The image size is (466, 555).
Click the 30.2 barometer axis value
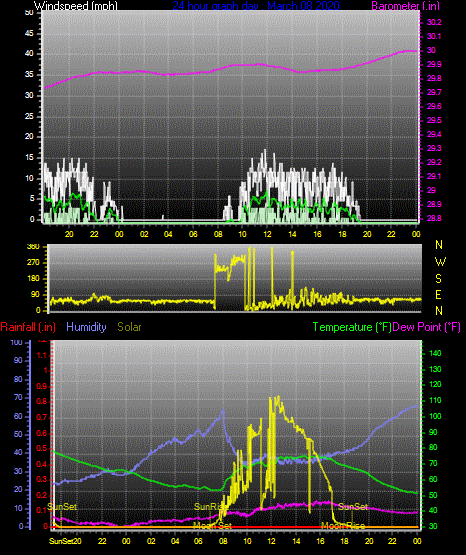pyautogui.click(x=434, y=22)
